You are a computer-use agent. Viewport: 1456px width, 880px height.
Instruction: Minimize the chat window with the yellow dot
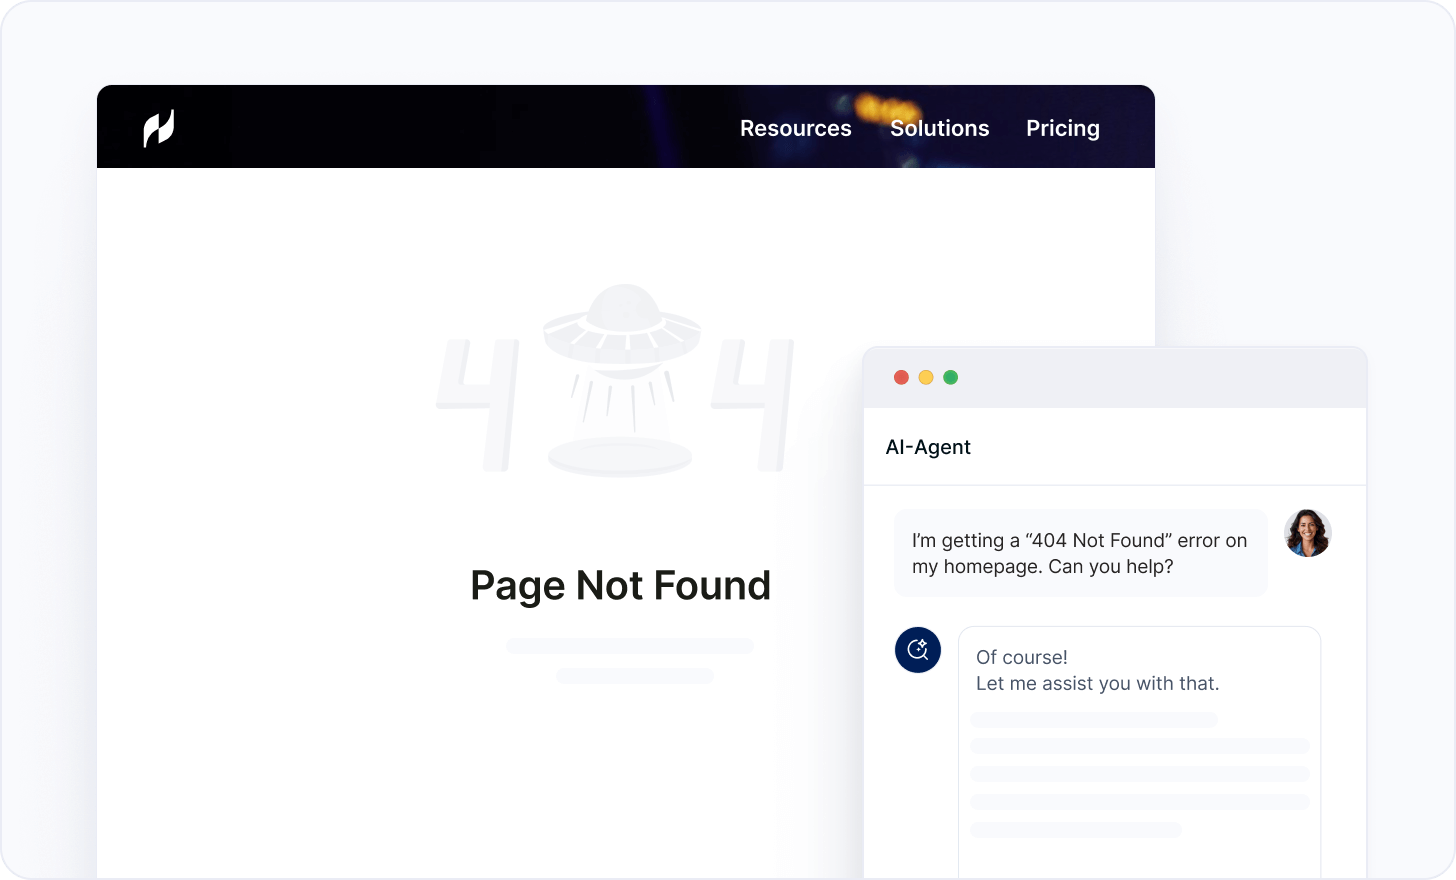tap(926, 377)
